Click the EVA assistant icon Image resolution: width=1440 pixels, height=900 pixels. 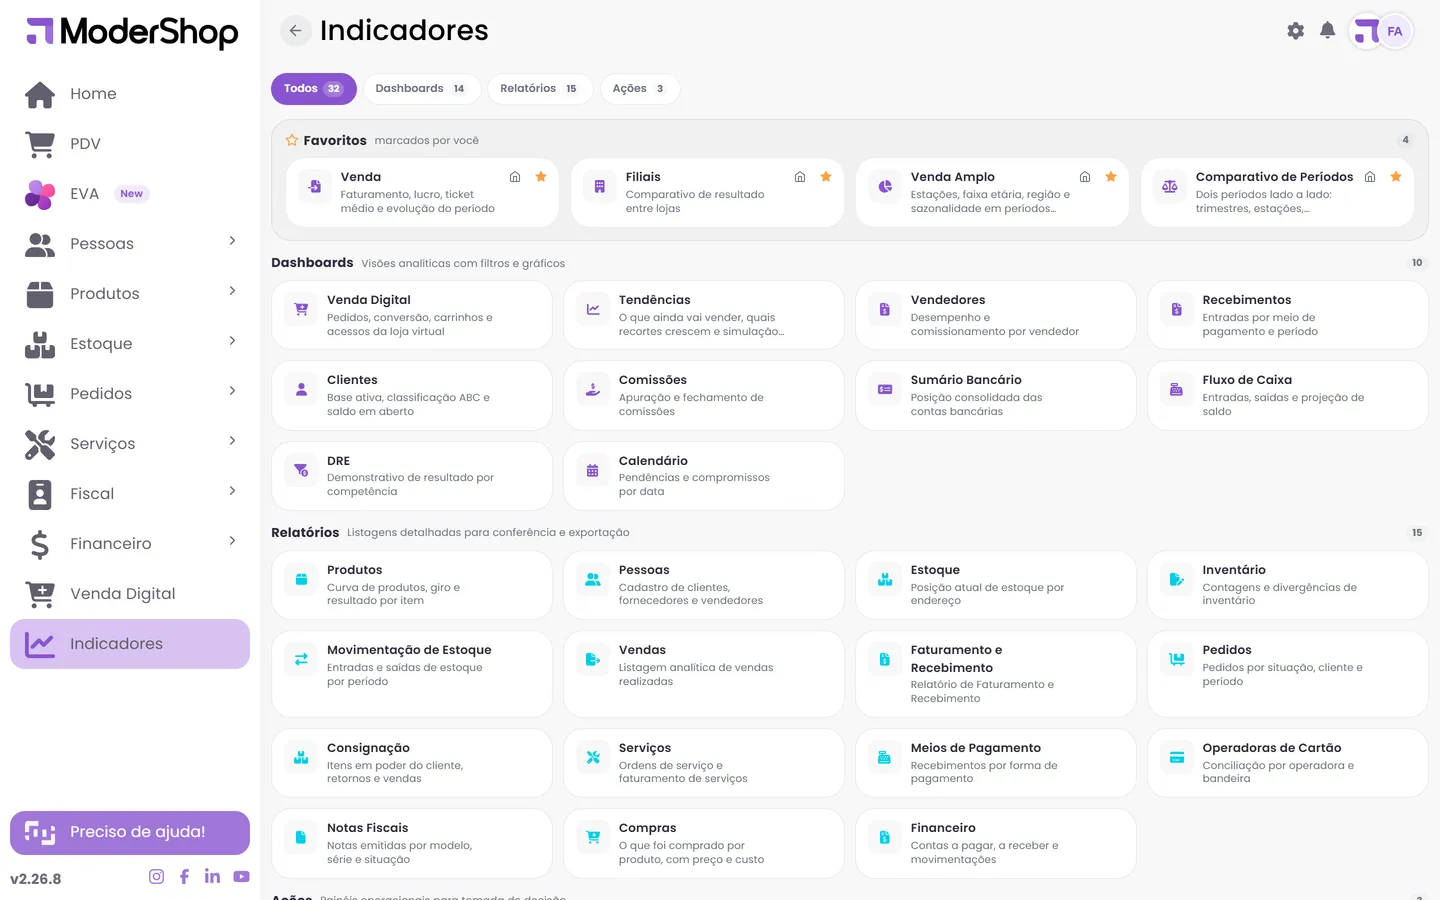pos(40,194)
